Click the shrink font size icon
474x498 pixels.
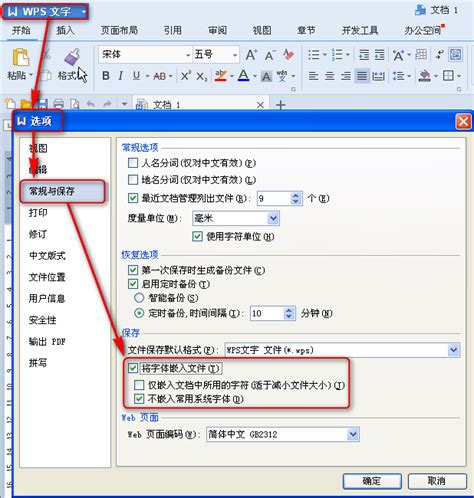270,55
